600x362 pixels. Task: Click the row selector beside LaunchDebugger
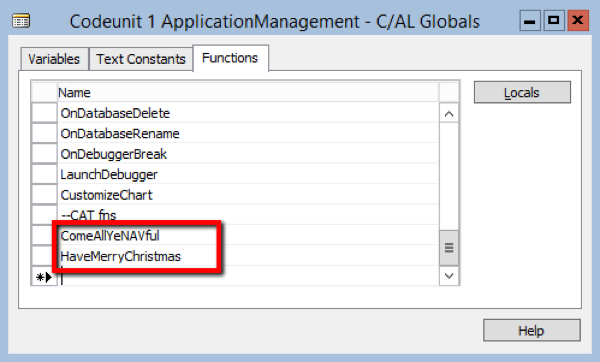coord(44,174)
